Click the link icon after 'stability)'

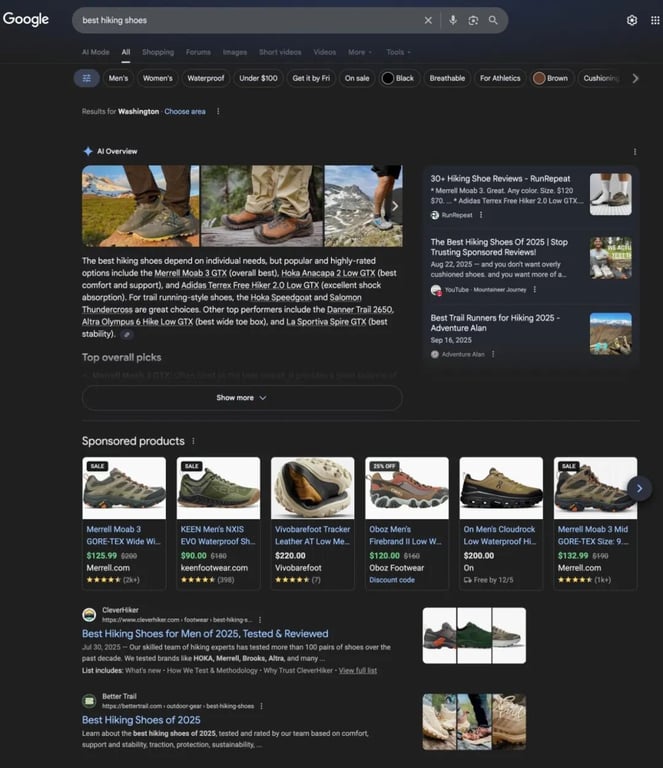coord(127,335)
